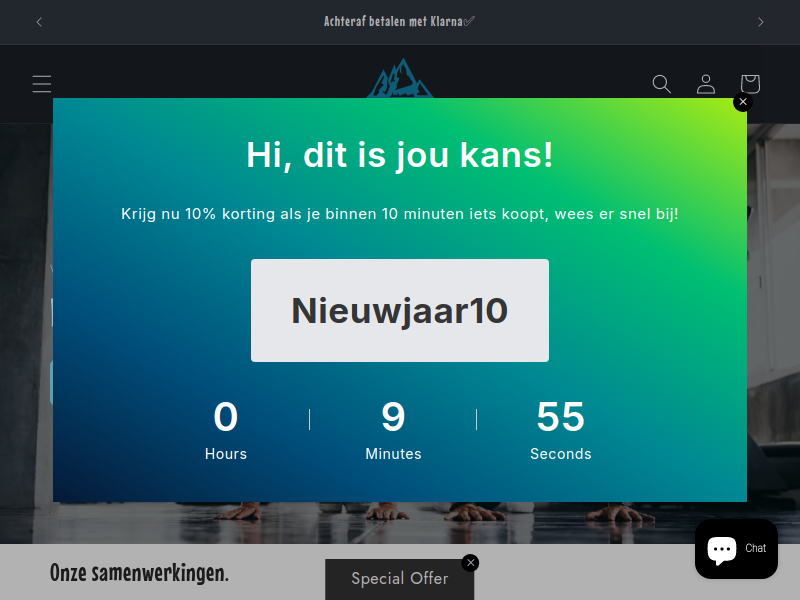Image resolution: width=800 pixels, height=600 pixels.
Task: Click the 10% korting description text
Action: pyautogui.click(x=399, y=214)
